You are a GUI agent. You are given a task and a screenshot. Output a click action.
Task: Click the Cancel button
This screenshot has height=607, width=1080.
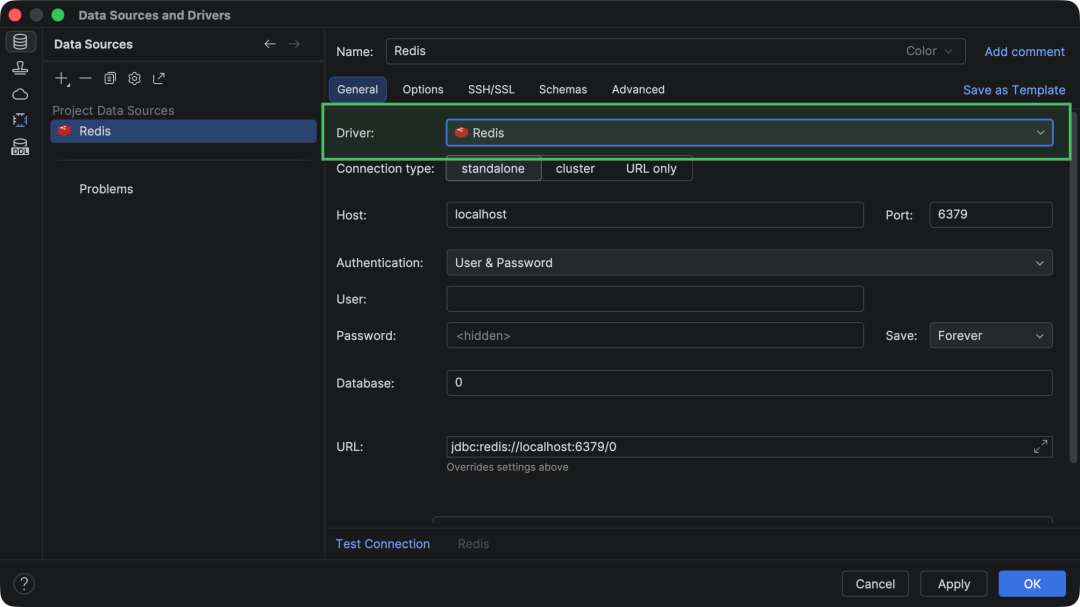point(875,584)
